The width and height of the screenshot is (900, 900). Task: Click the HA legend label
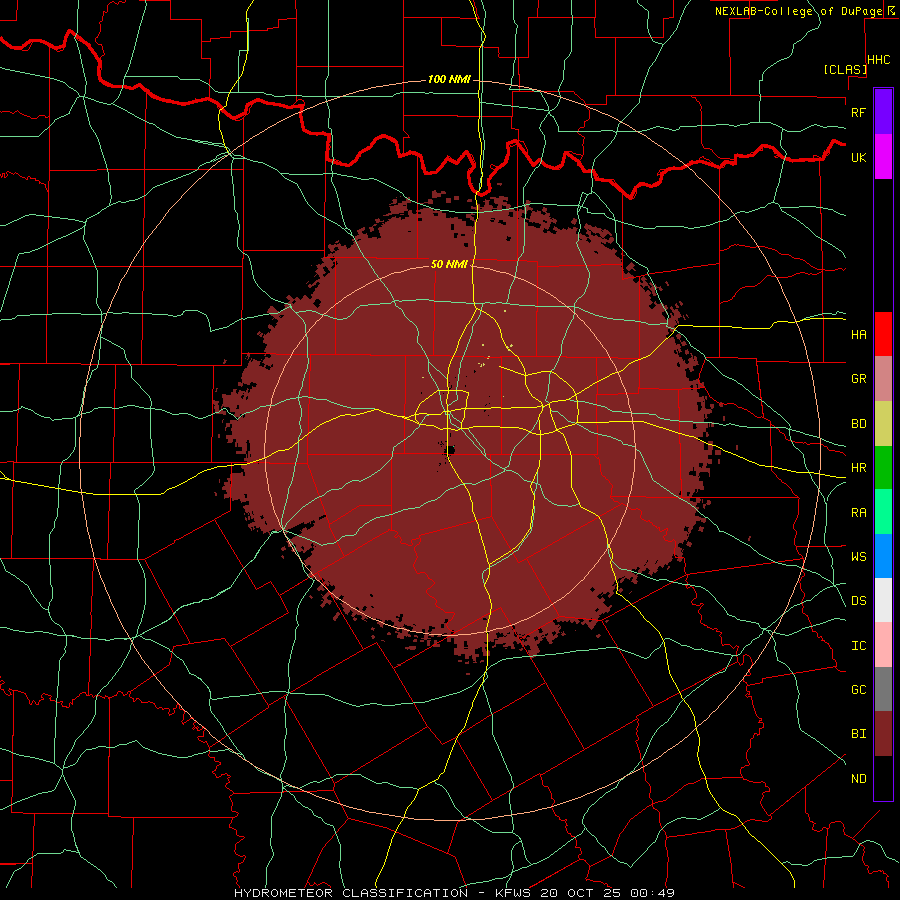[858, 335]
